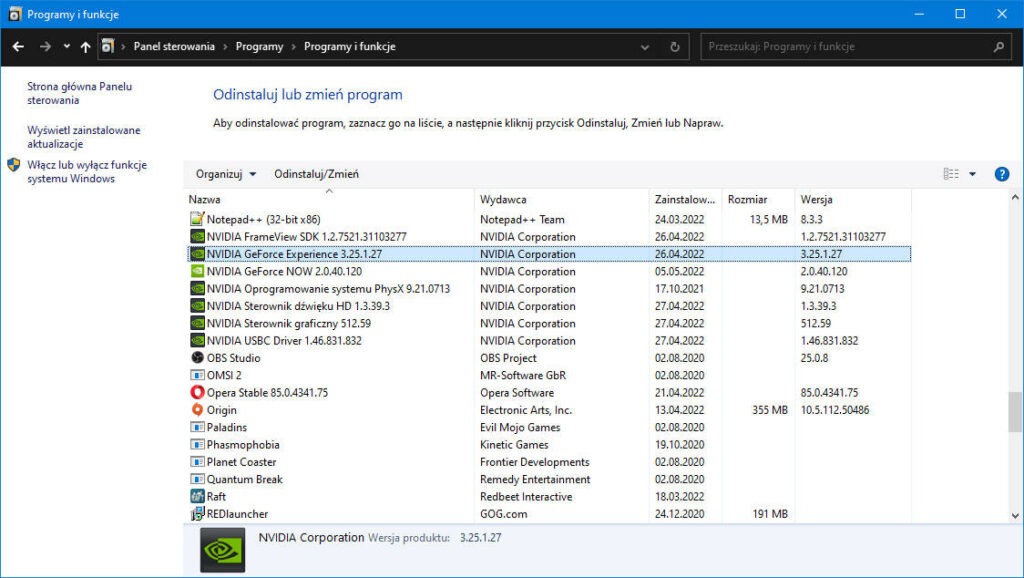1024x578 pixels.
Task: Click the Opera Stable icon
Action: click(197, 392)
